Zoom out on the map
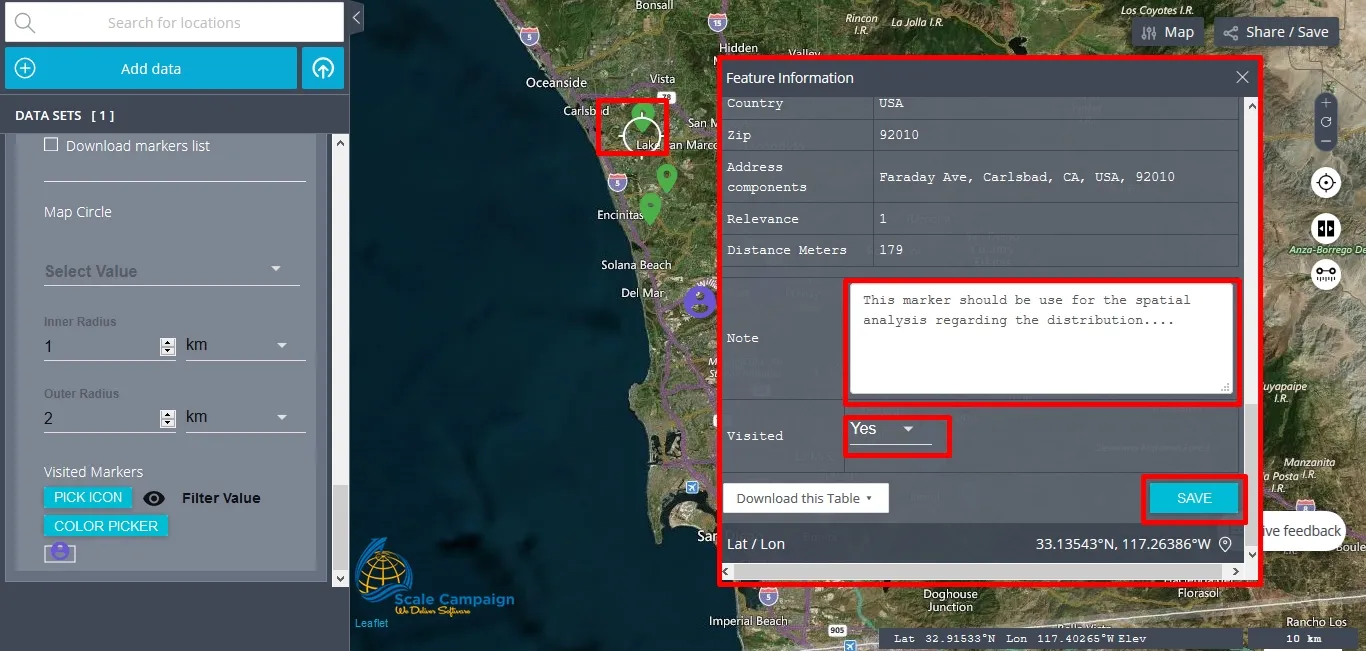The height and width of the screenshot is (651, 1366). [1326, 142]
